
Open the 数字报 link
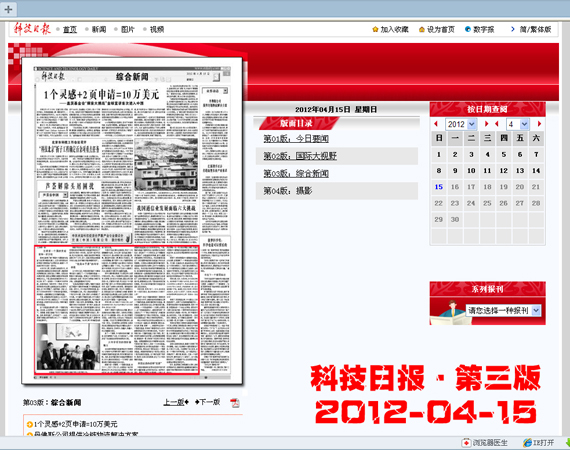[480, 29]
